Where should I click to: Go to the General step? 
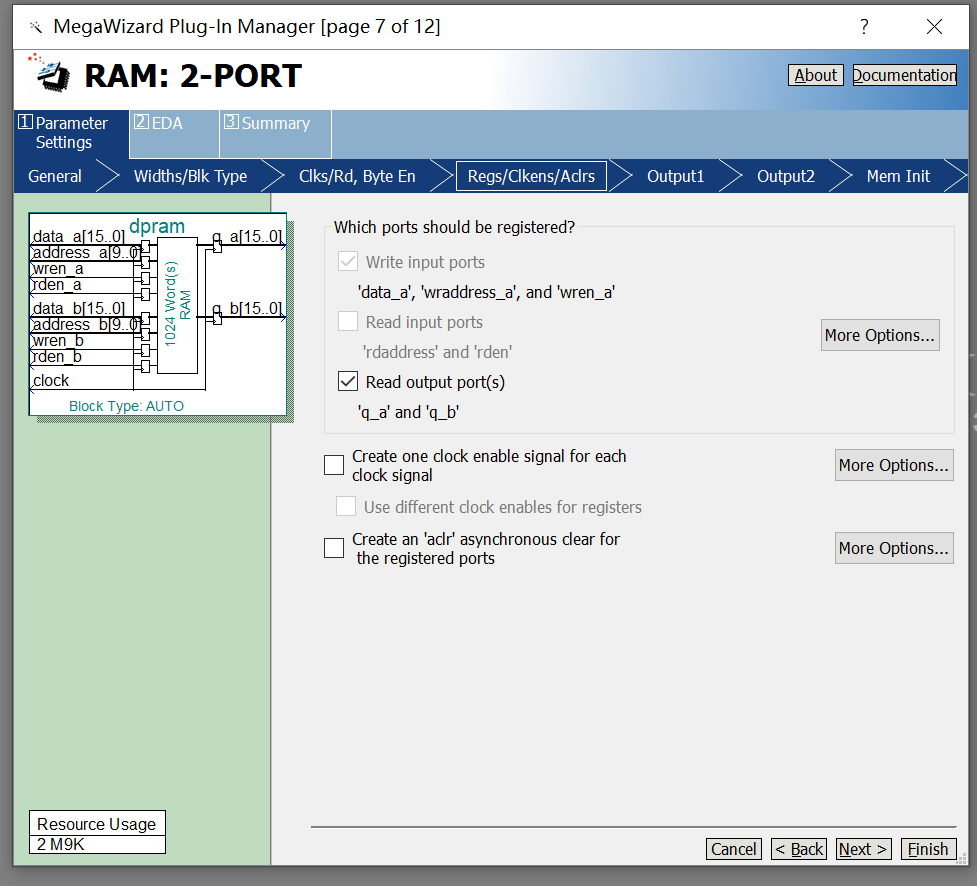click(x=55, y=176)
